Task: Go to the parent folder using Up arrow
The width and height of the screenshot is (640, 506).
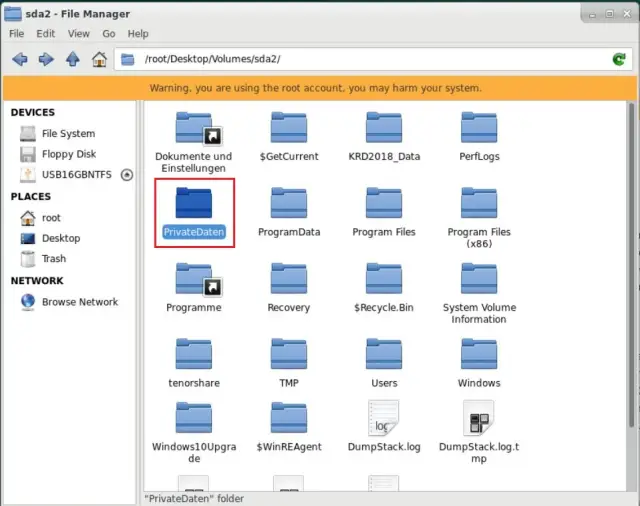Action: (x=72, y=60)
